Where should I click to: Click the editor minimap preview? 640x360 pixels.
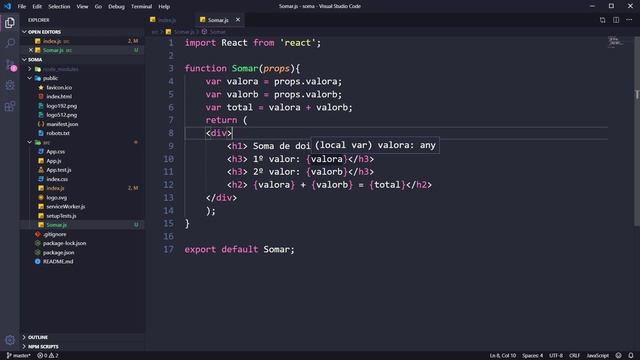pos(615,42)
